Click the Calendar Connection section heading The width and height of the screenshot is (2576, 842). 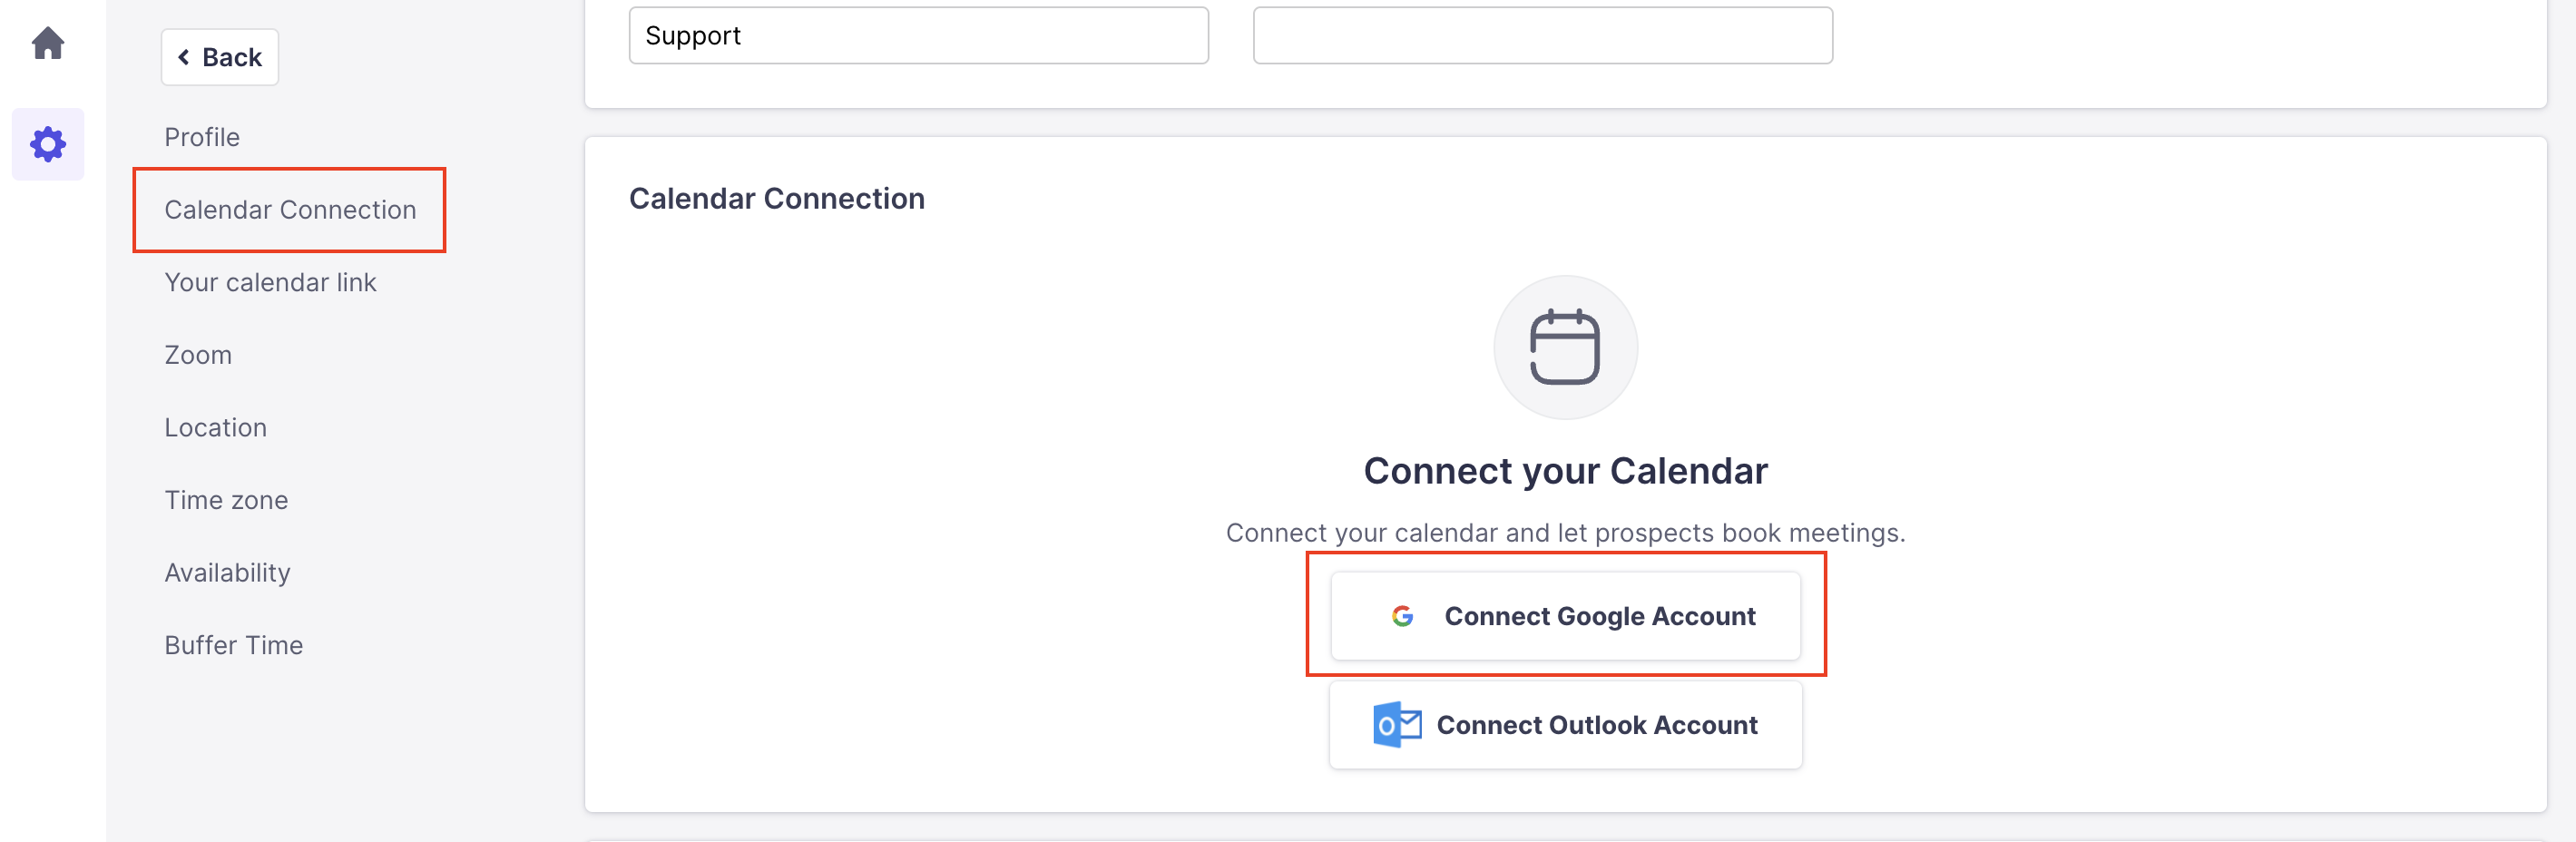click(776, 199)
